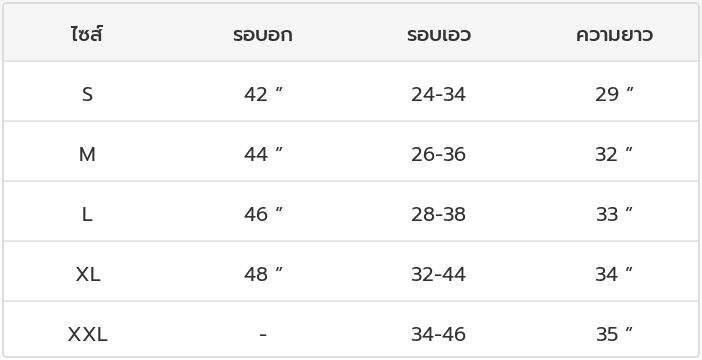The width and height of the screenshot is (702, 360).
Task: Click the 32-44 waist value
Action: (438, 274)
